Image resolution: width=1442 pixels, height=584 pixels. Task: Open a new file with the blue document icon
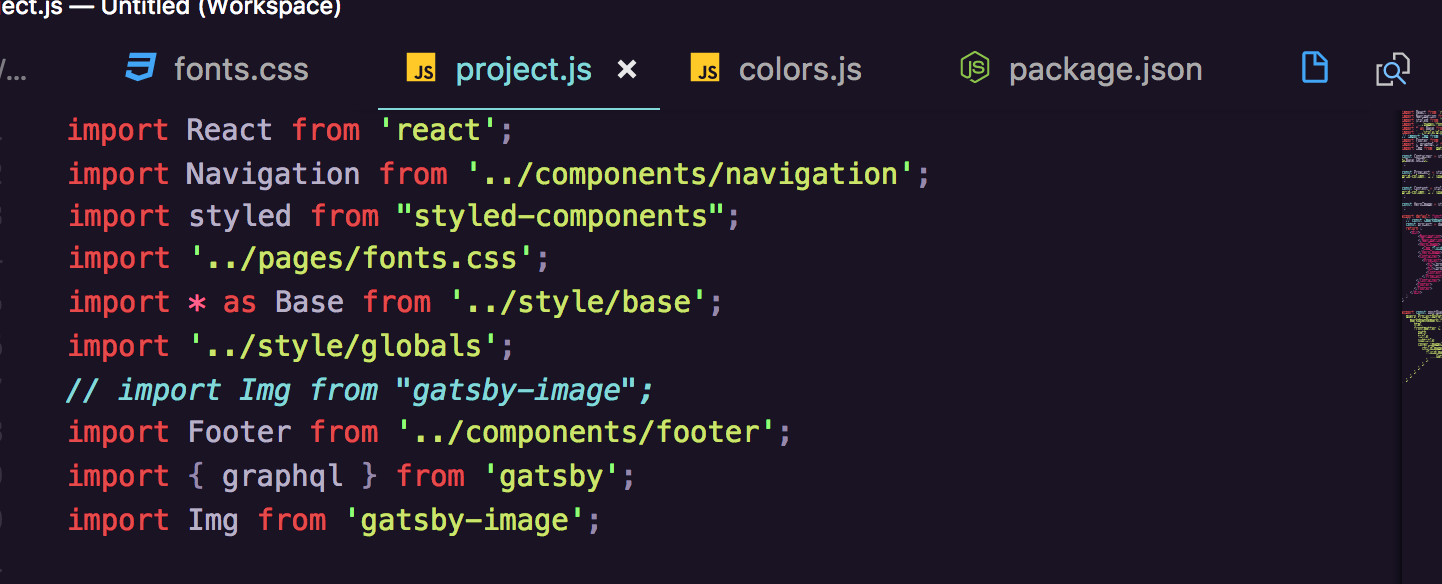pos(1314,68)
